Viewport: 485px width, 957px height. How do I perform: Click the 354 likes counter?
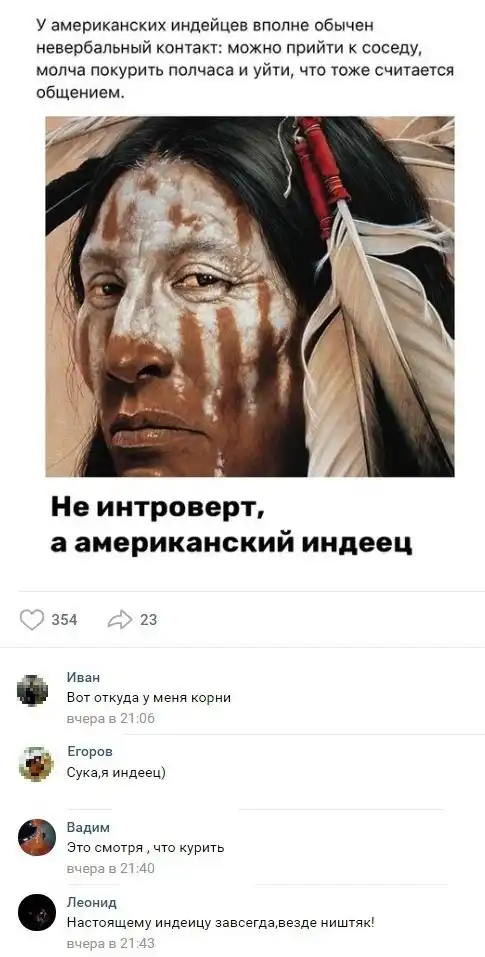(x=64, y=619)
